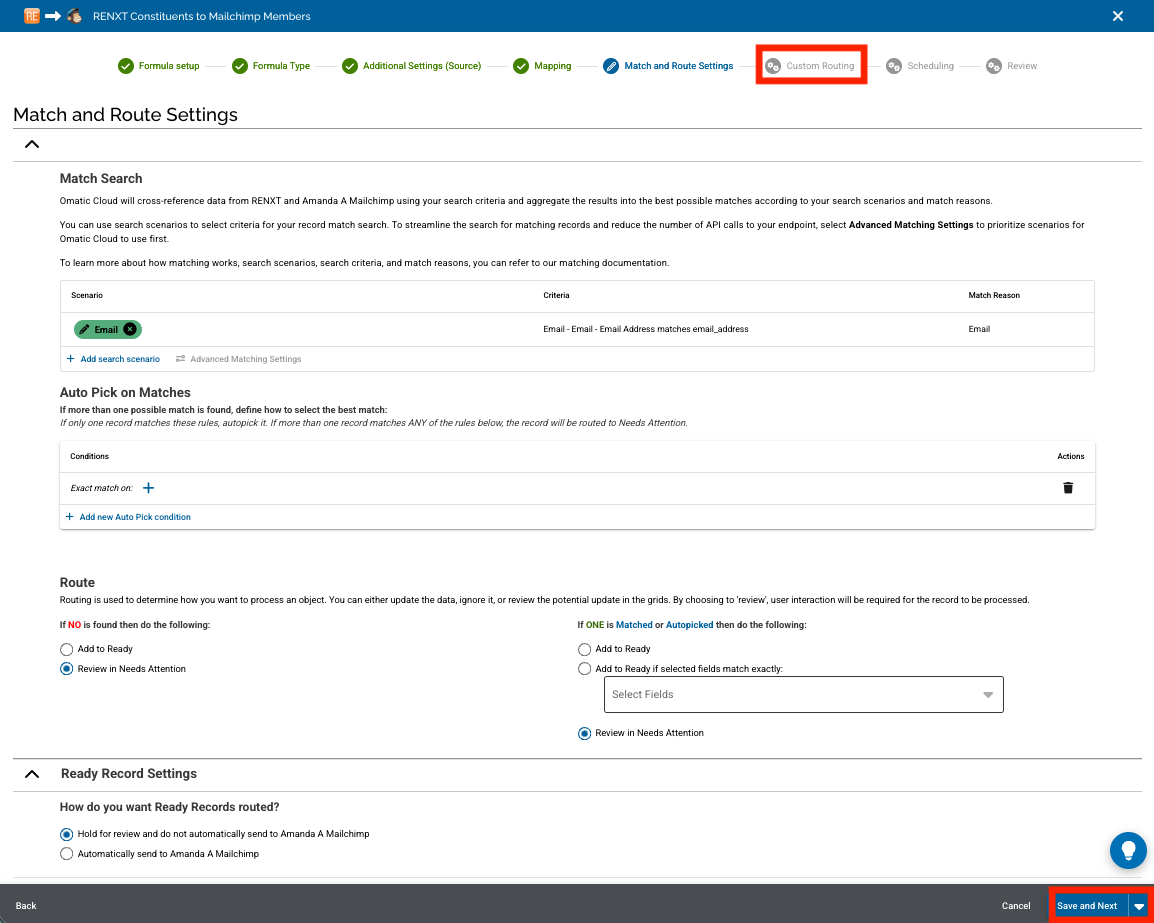1154x923 pixels.
Task: Click the RE source app icon in title bar
Action: pyautogui.click(x=32, y=15)
